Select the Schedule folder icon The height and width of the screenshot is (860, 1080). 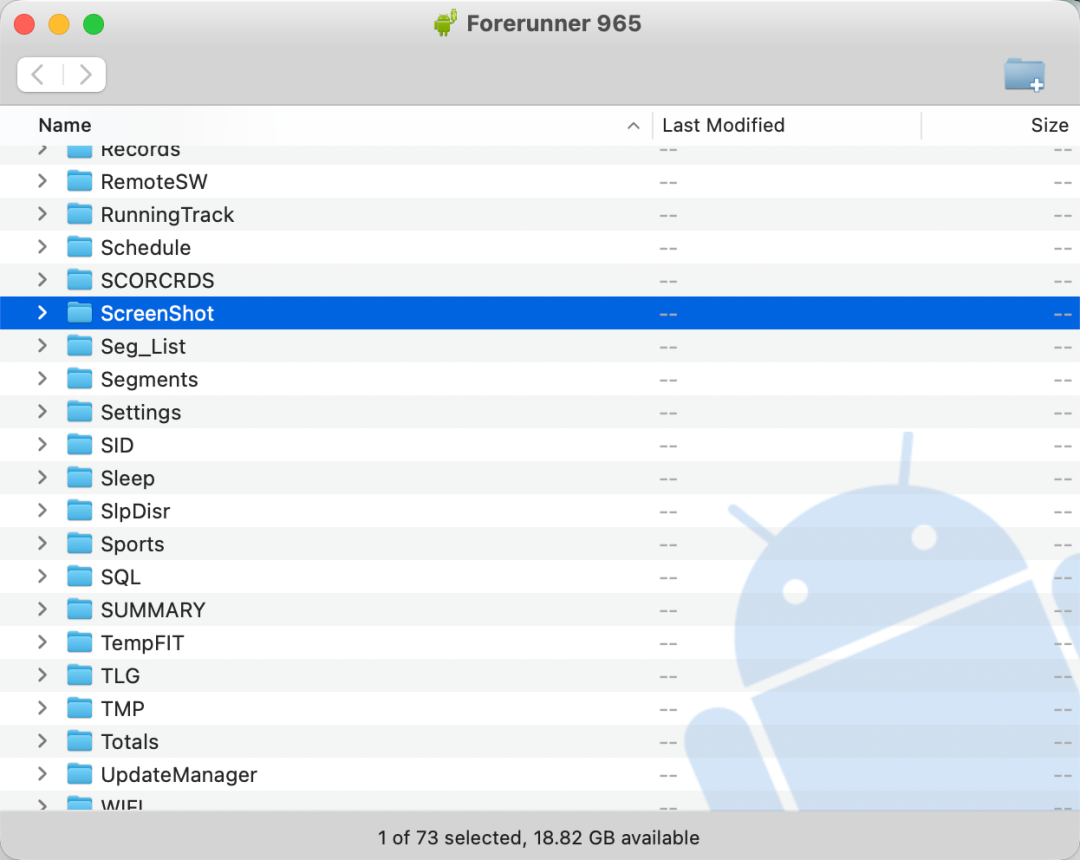80,248
